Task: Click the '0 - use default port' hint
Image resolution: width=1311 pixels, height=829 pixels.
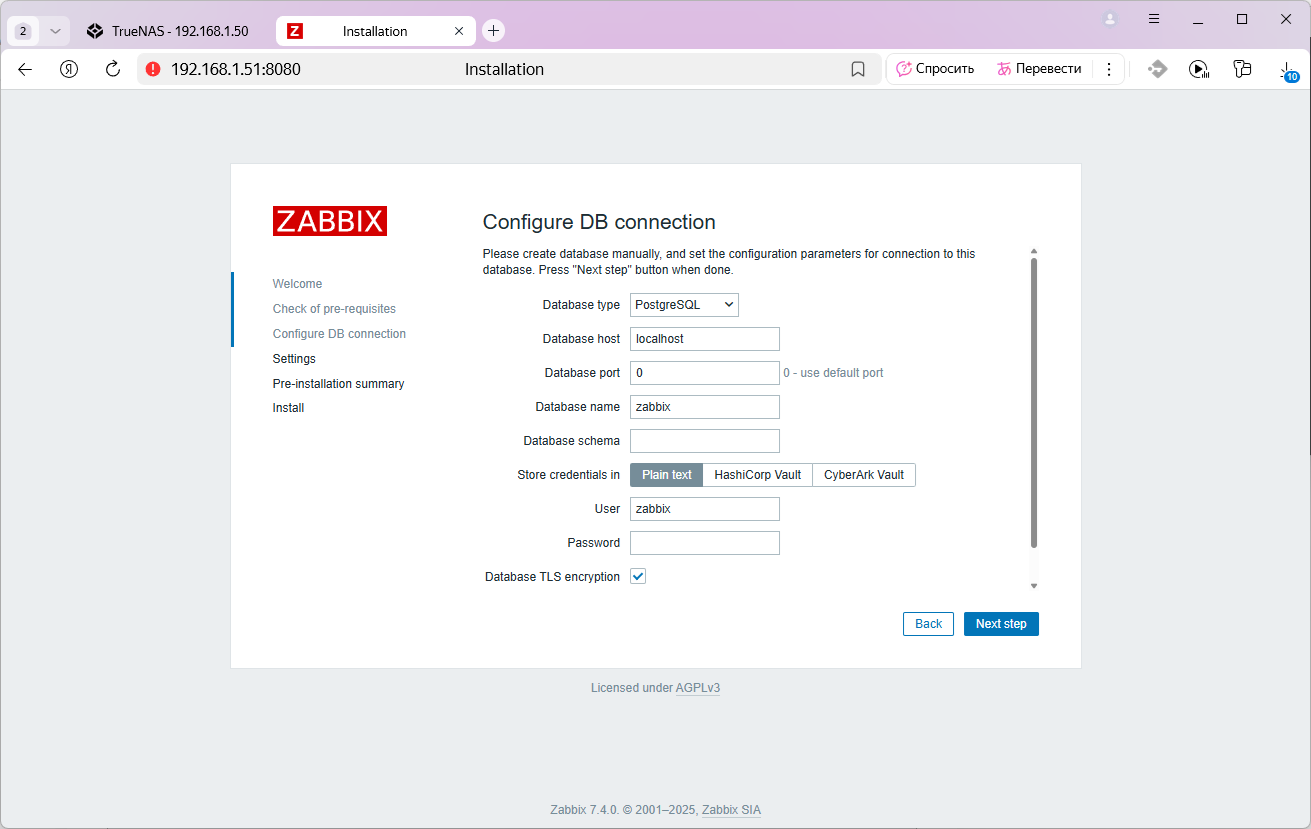Action: click(834, 373)
